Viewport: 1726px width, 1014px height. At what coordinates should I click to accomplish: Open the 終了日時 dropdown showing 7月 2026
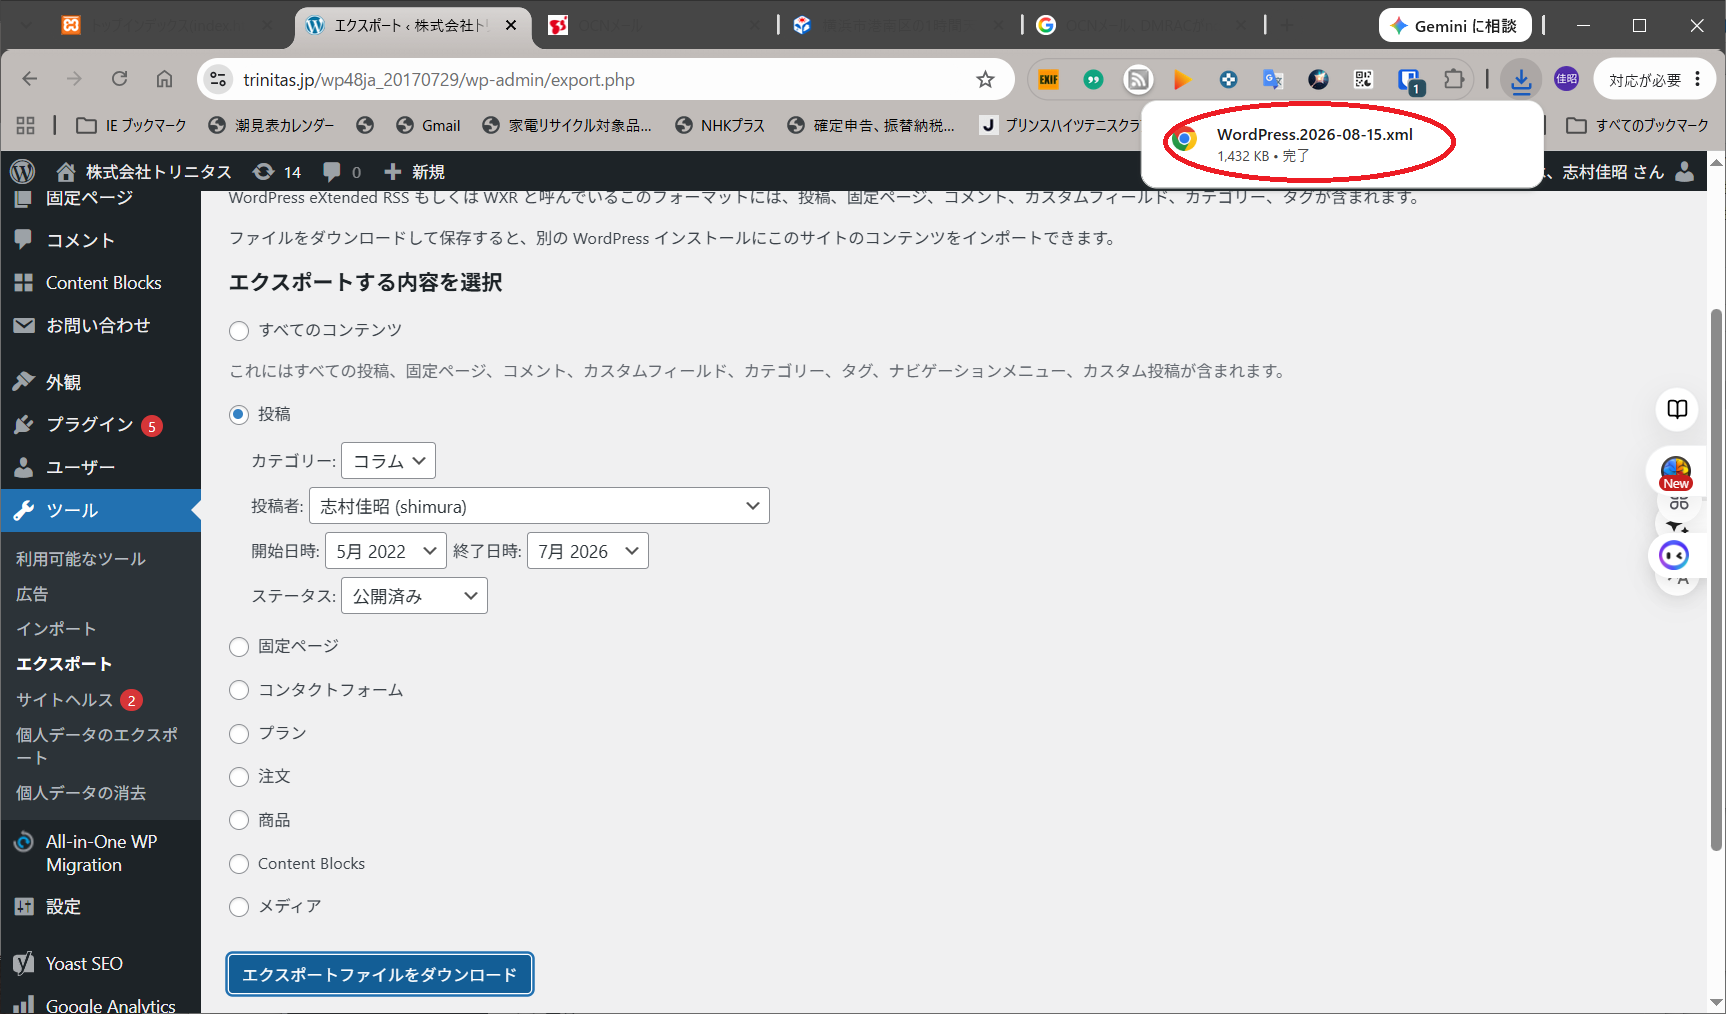click(x=588, y=551)
